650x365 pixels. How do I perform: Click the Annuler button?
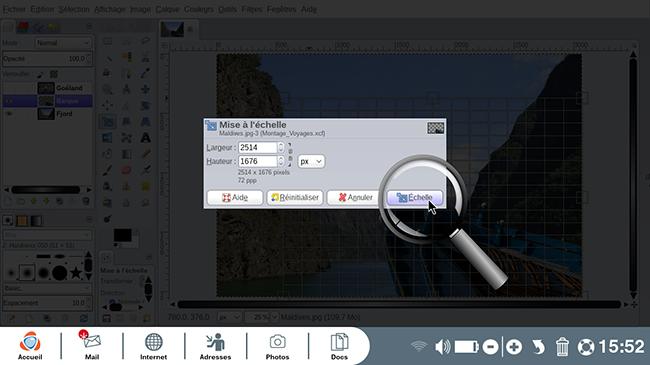coord(355,197)
